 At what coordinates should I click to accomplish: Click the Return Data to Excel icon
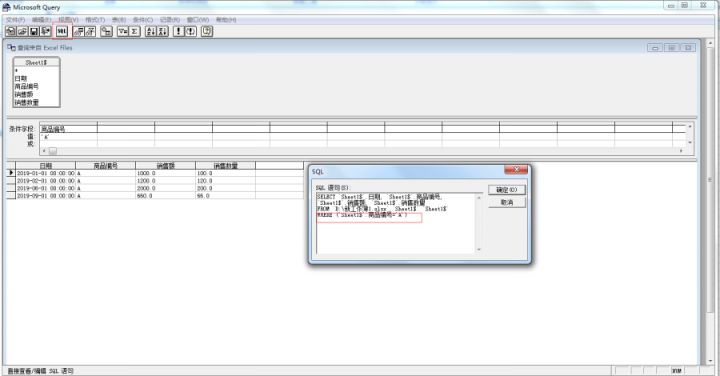[x=45, y=31]
